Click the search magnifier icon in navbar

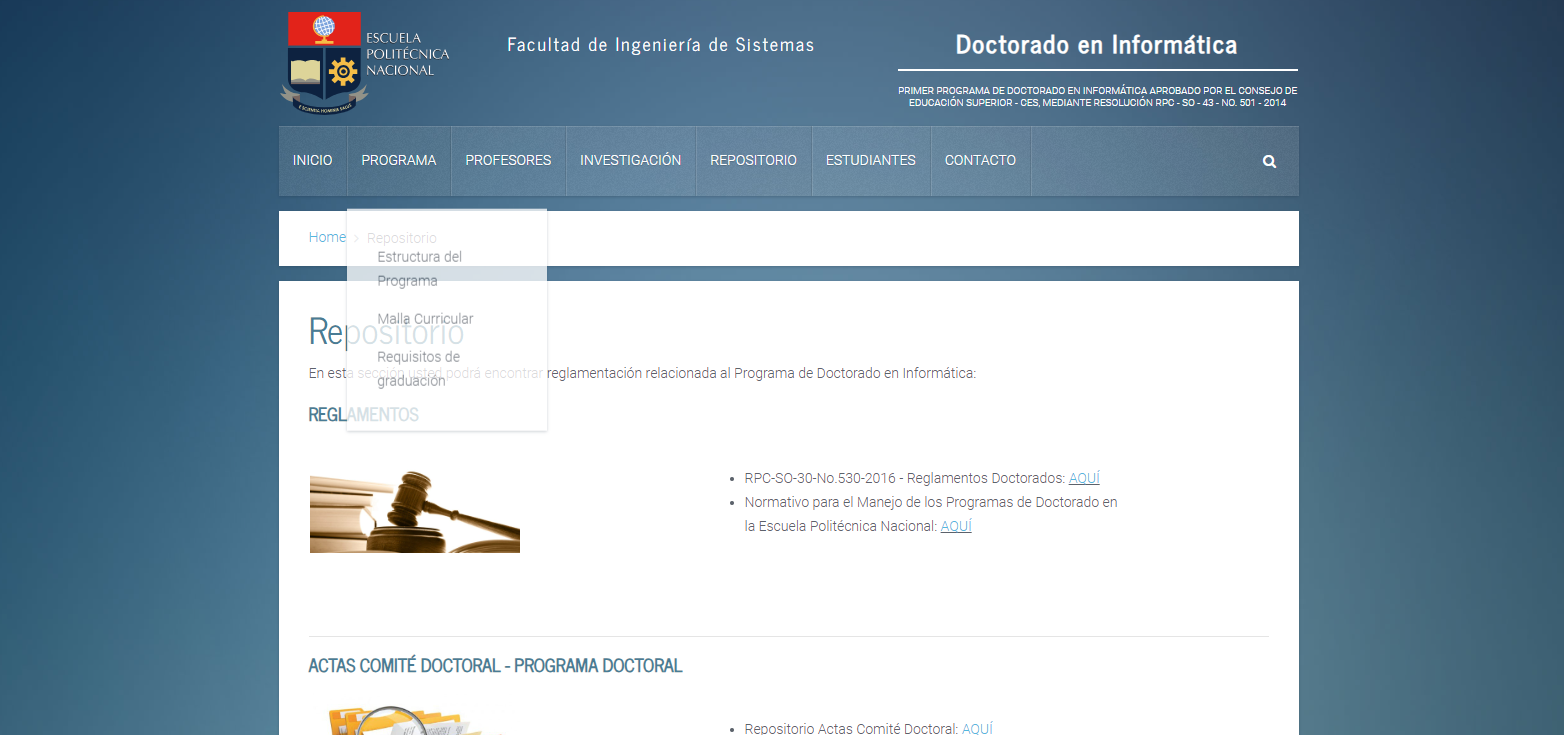click(1269, 161)
